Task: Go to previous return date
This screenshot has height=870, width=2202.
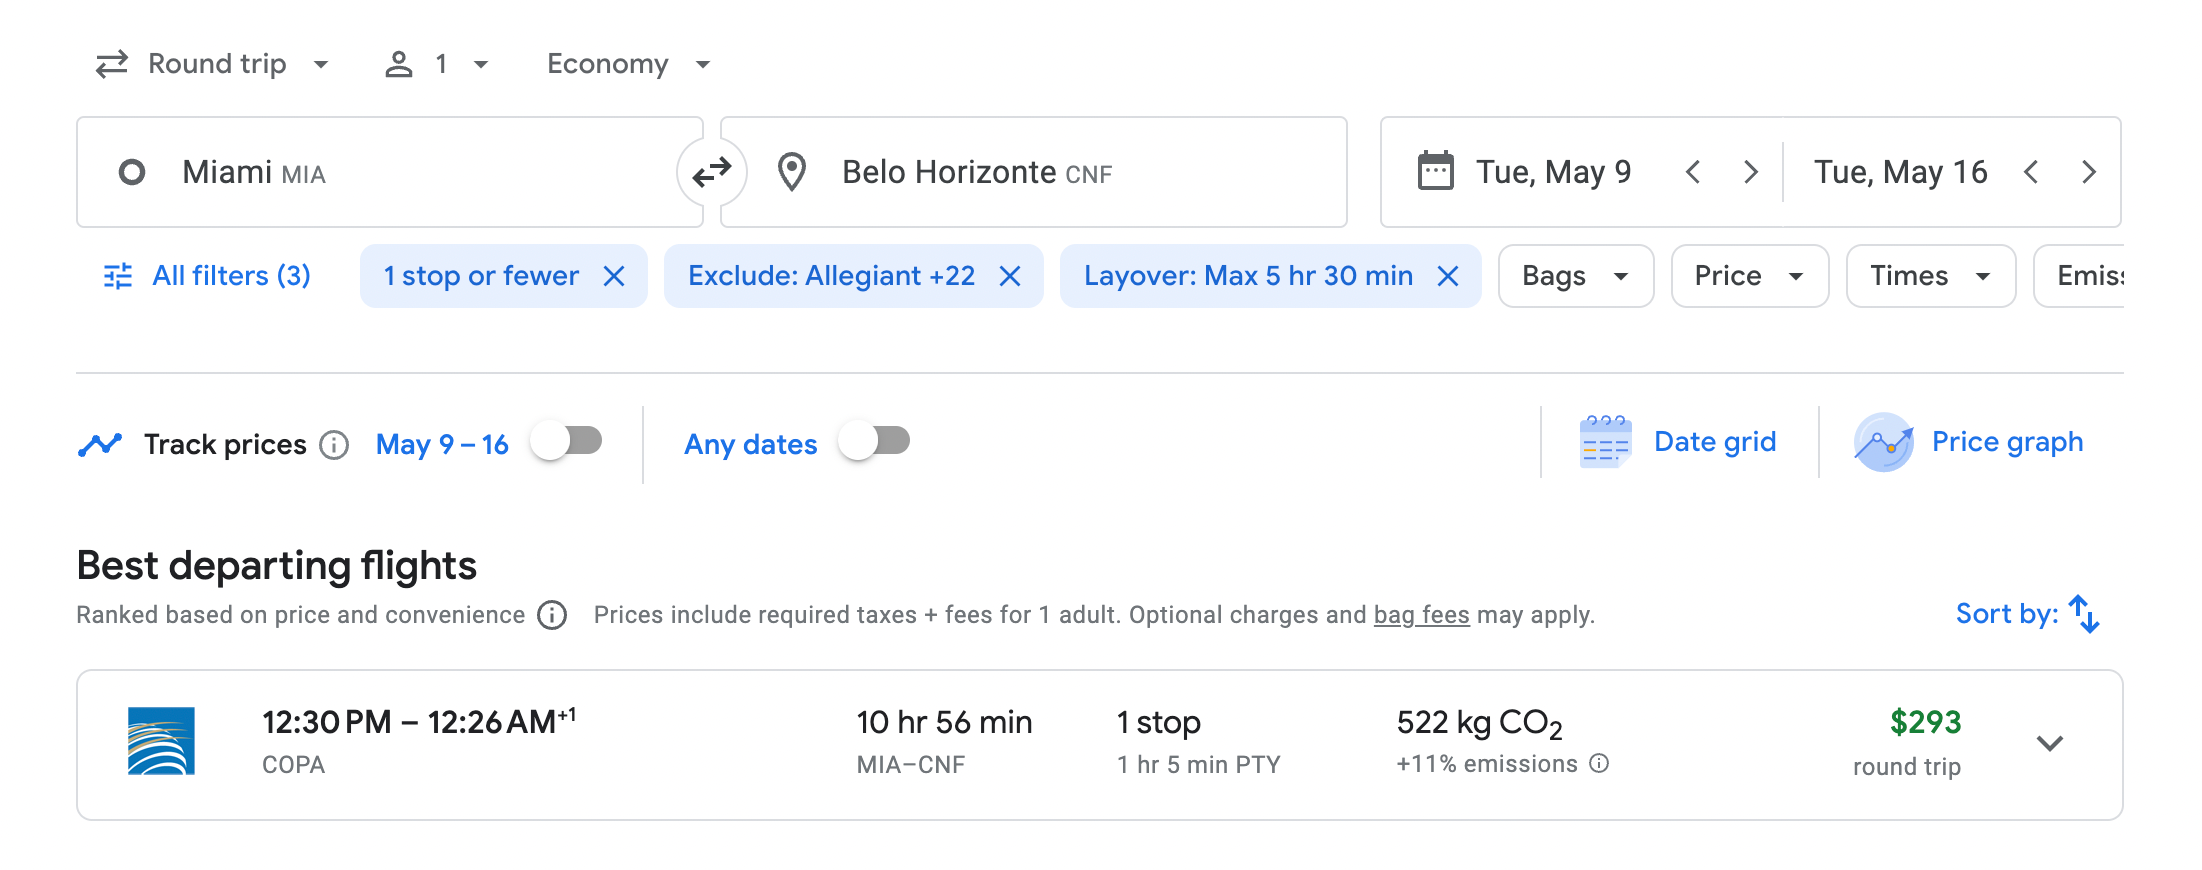Action: [x=2031, y=172]
